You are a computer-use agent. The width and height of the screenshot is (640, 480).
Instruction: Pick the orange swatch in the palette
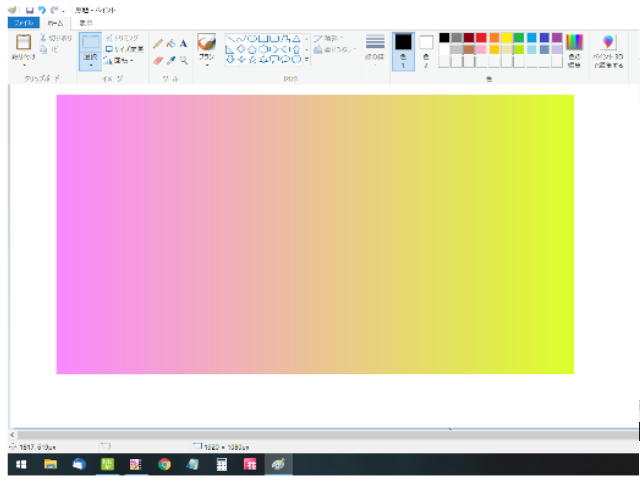point(494,38)
